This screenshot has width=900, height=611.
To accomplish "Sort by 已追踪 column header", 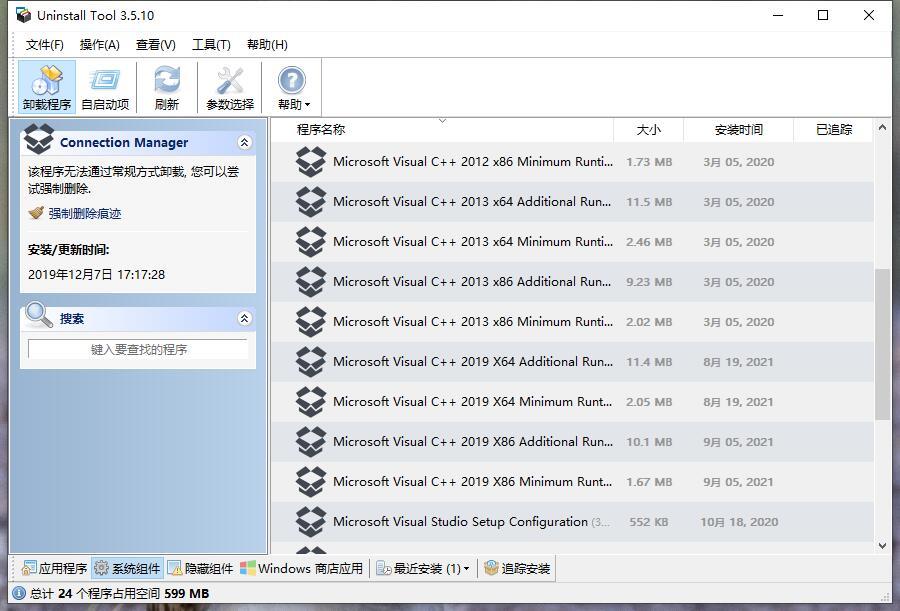I will tap(834, 130).
